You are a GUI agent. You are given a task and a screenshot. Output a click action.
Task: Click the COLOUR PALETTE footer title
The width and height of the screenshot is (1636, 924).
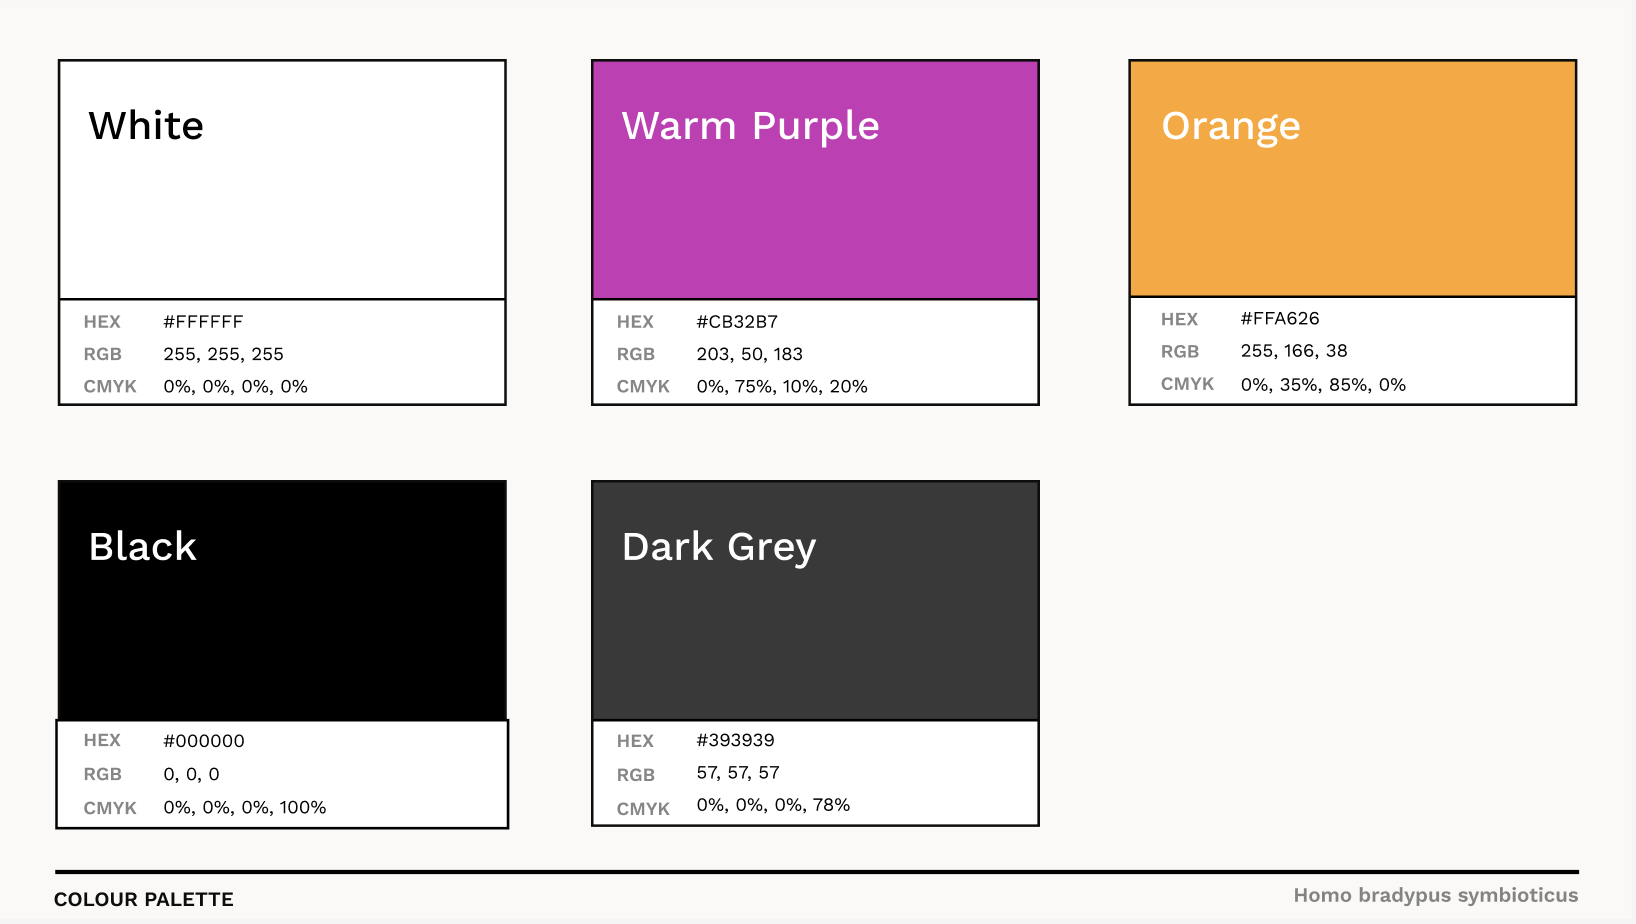click(x=144, y=899)
